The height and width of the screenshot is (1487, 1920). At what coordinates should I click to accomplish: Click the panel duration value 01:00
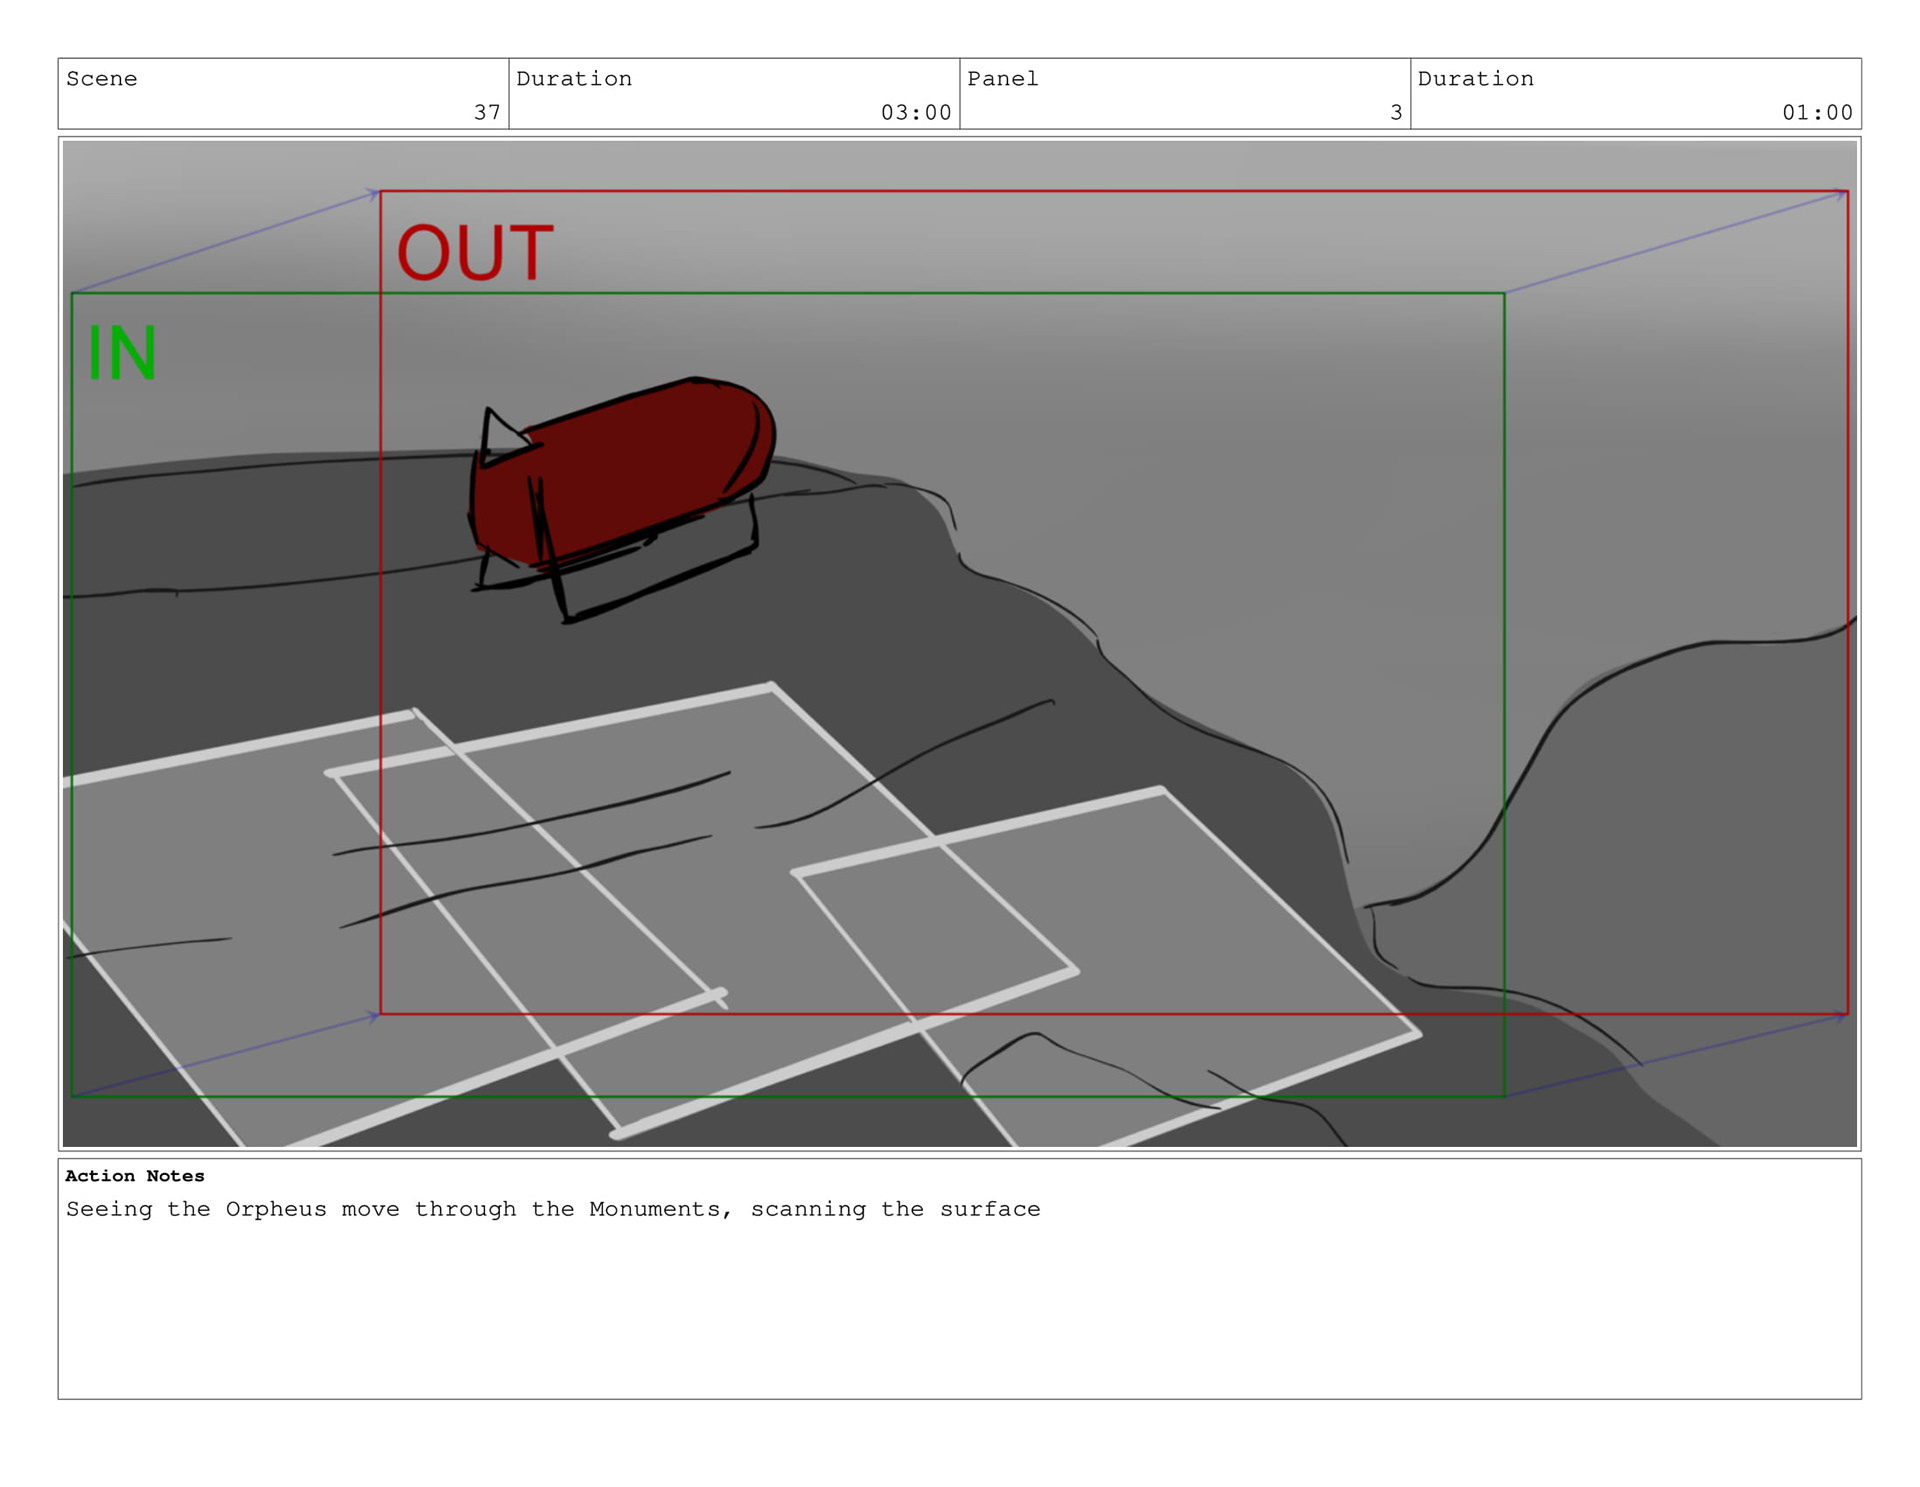(1816, 112)
